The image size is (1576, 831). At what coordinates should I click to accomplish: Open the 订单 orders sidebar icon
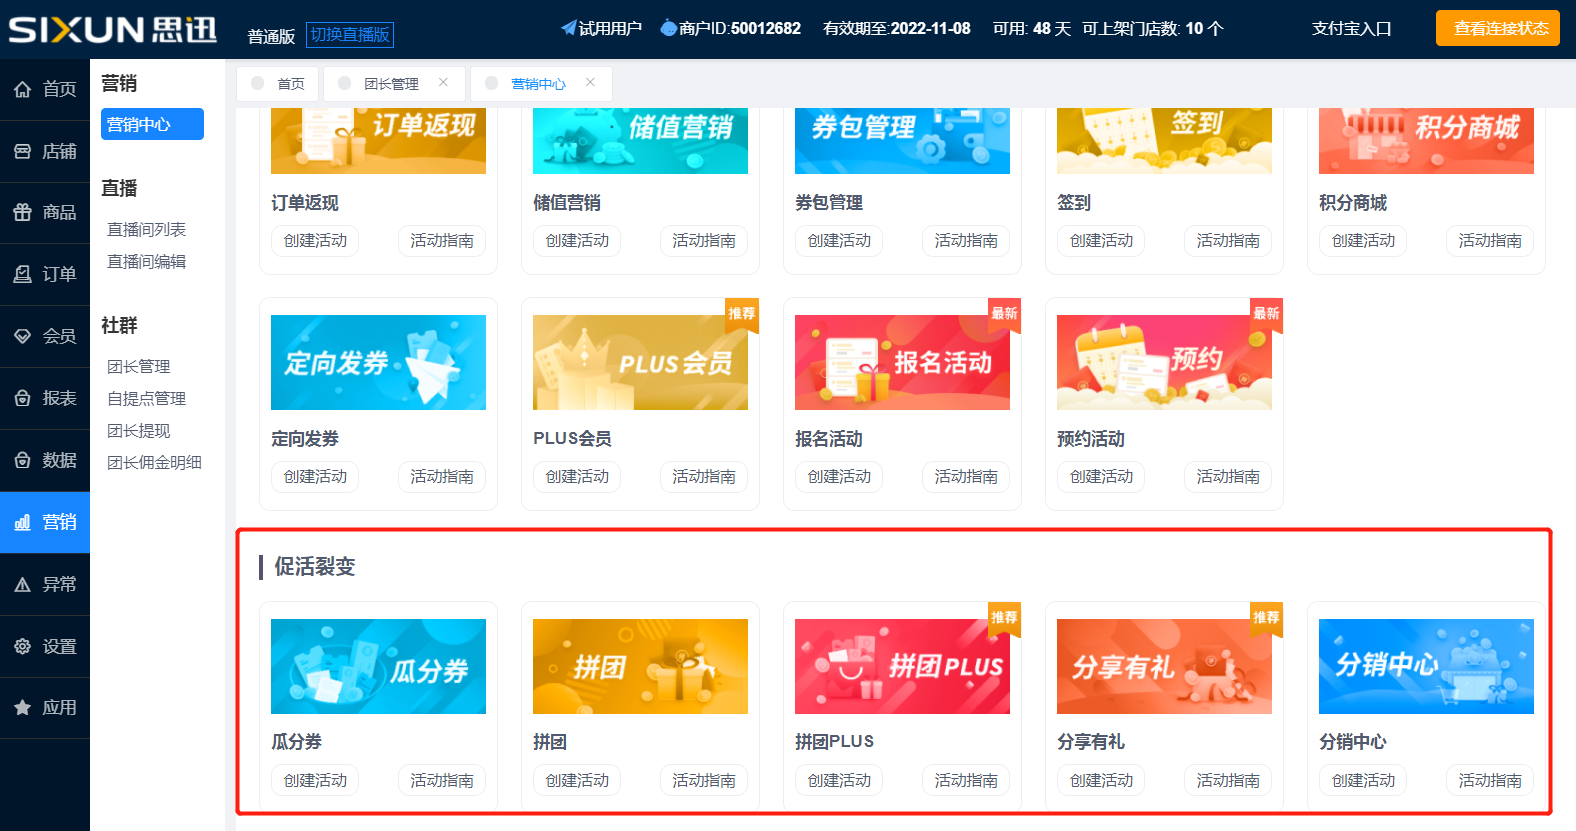pyautogui.click(x=23, y=275)
